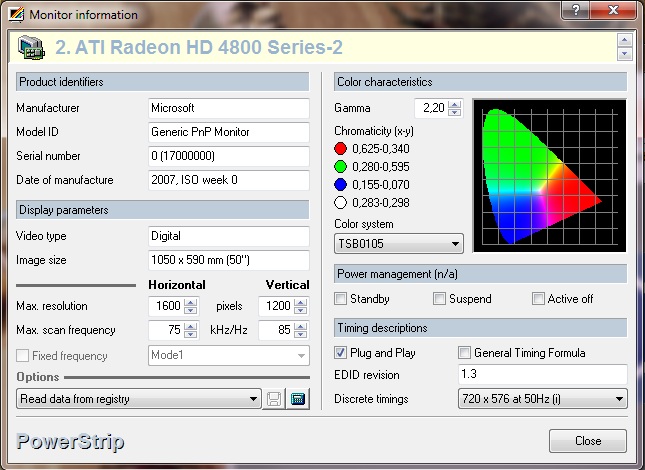Increase horizontal scan frequency 75
The width and height of the screenshot is (645, 470).
pos(190,326)
